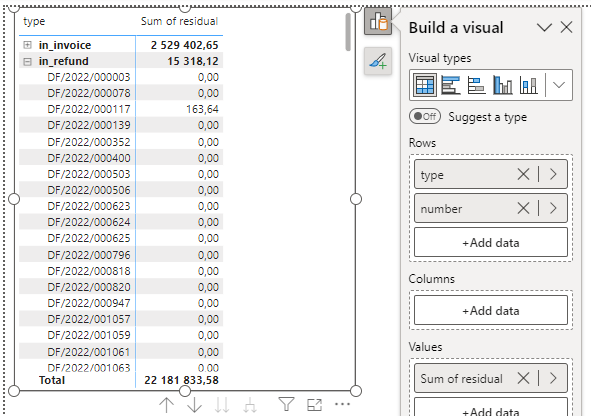Go to next level double-arrow icon
The height and width of the screenshot is (416, 591).
(x=222, y=405)
